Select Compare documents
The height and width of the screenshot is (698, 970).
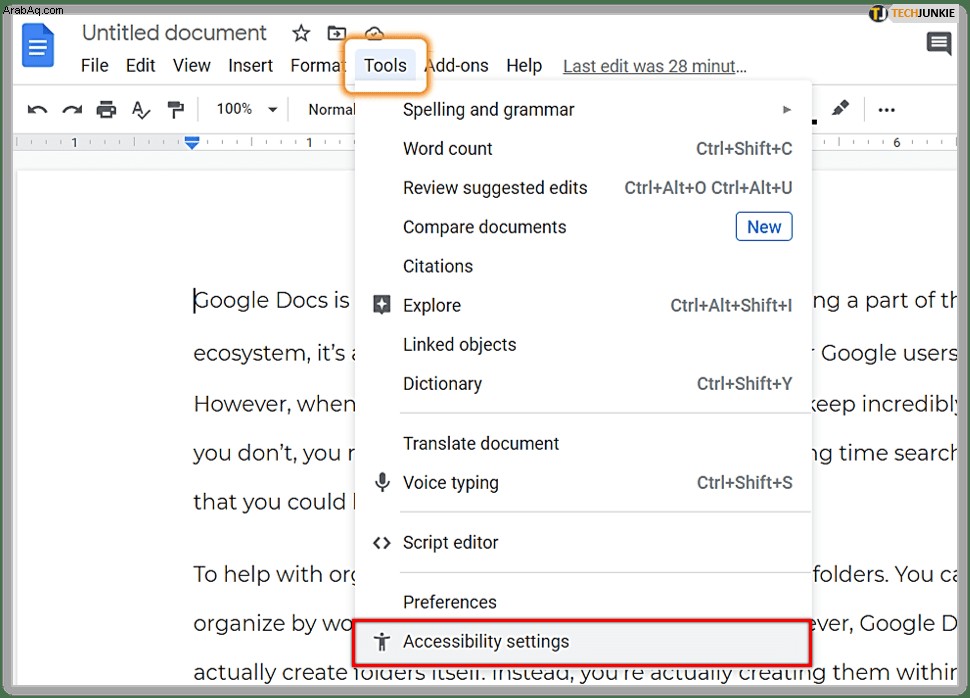point(583,227)
